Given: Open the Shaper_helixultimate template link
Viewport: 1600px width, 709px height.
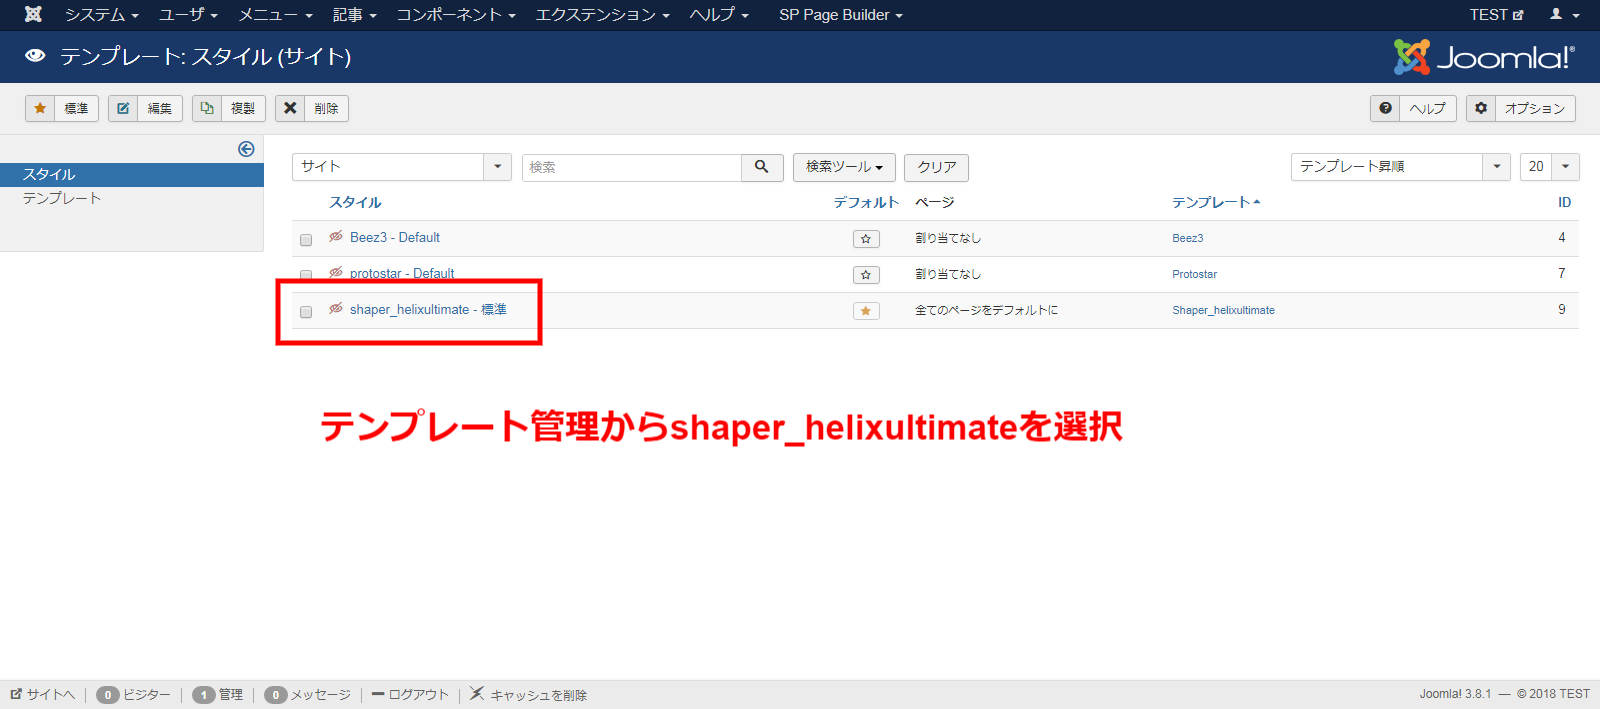Looking at the screenshot, I should pos(1224,310).
